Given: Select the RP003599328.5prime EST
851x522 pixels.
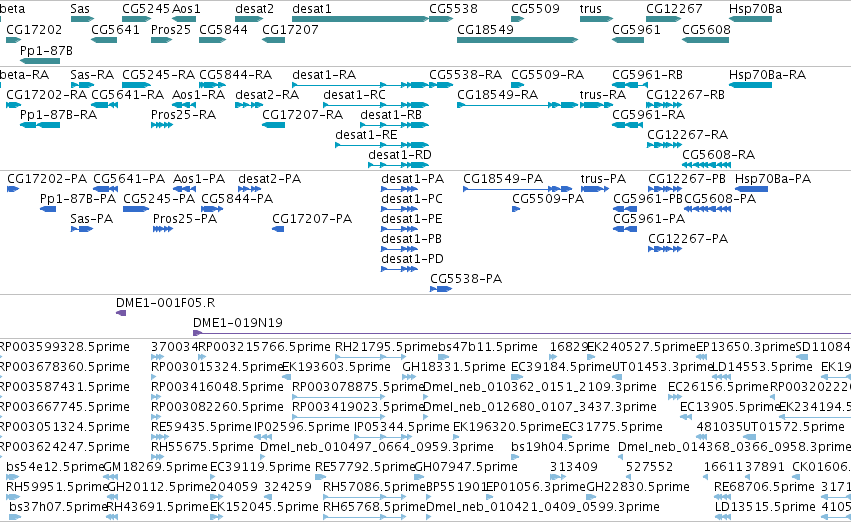Looking at the screenshot, I should (3, 357).
